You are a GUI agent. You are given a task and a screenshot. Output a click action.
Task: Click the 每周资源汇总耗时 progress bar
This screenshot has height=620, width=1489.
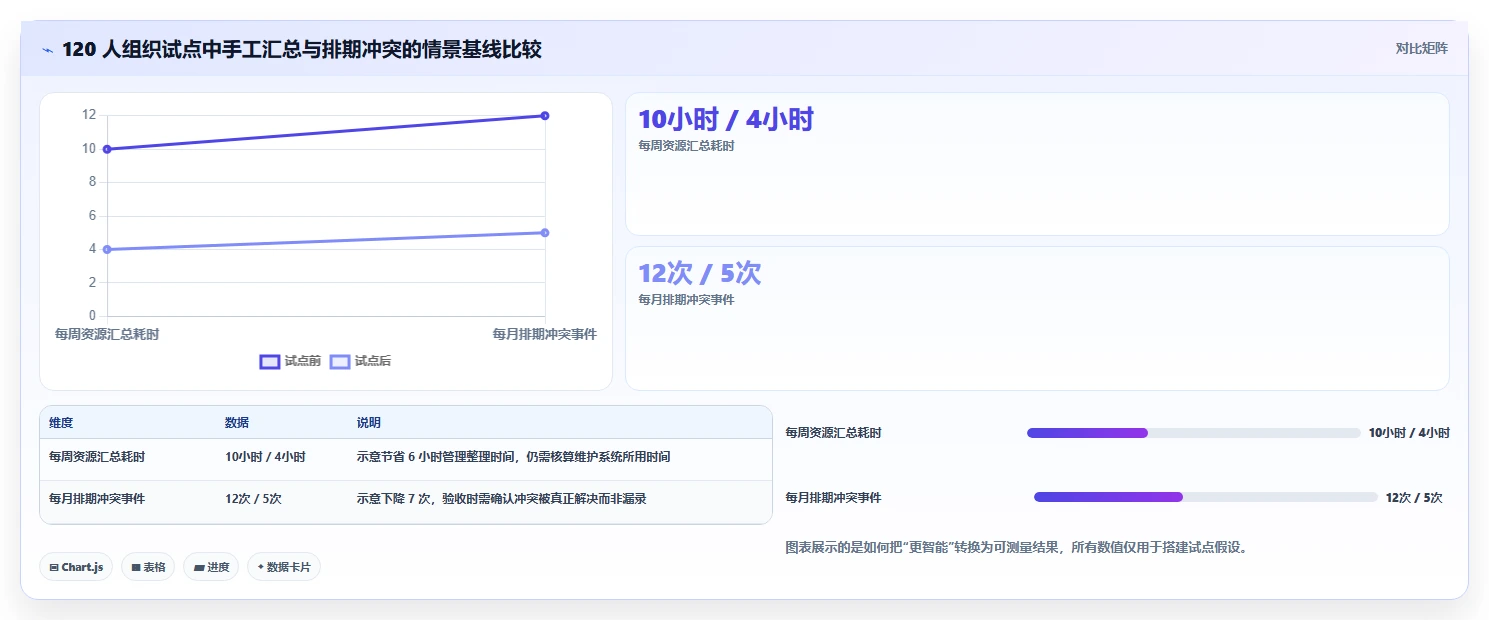coord(1193,433)
